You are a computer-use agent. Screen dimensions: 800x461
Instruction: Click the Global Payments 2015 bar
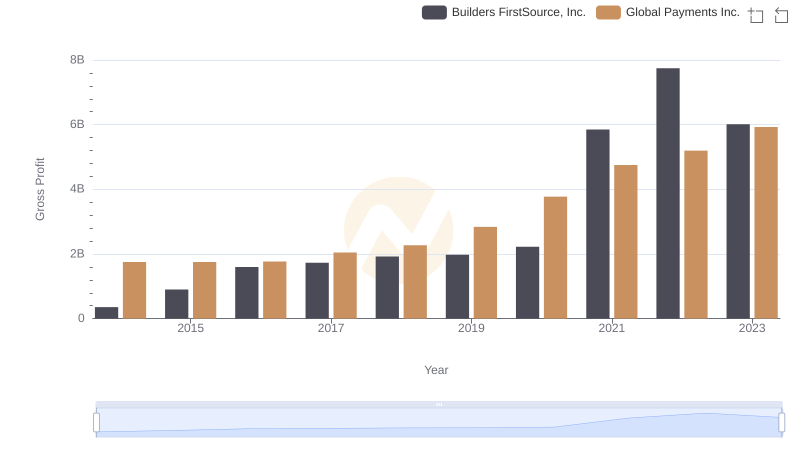[205, 290]
